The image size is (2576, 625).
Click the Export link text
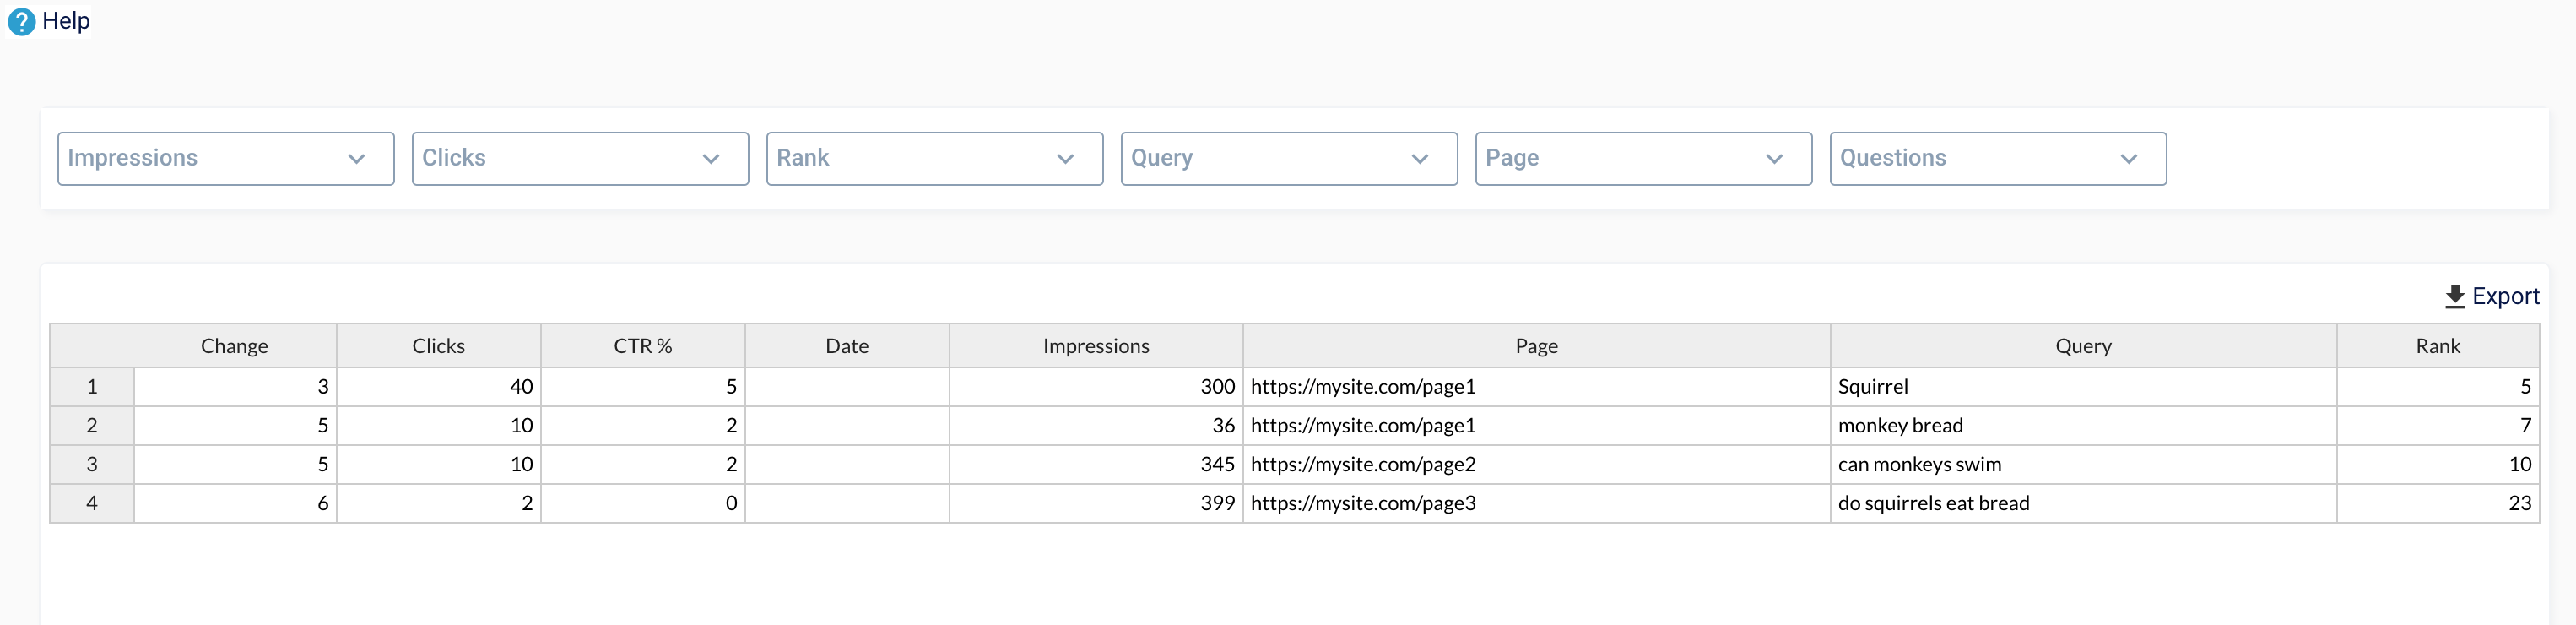coord(2505,296)
